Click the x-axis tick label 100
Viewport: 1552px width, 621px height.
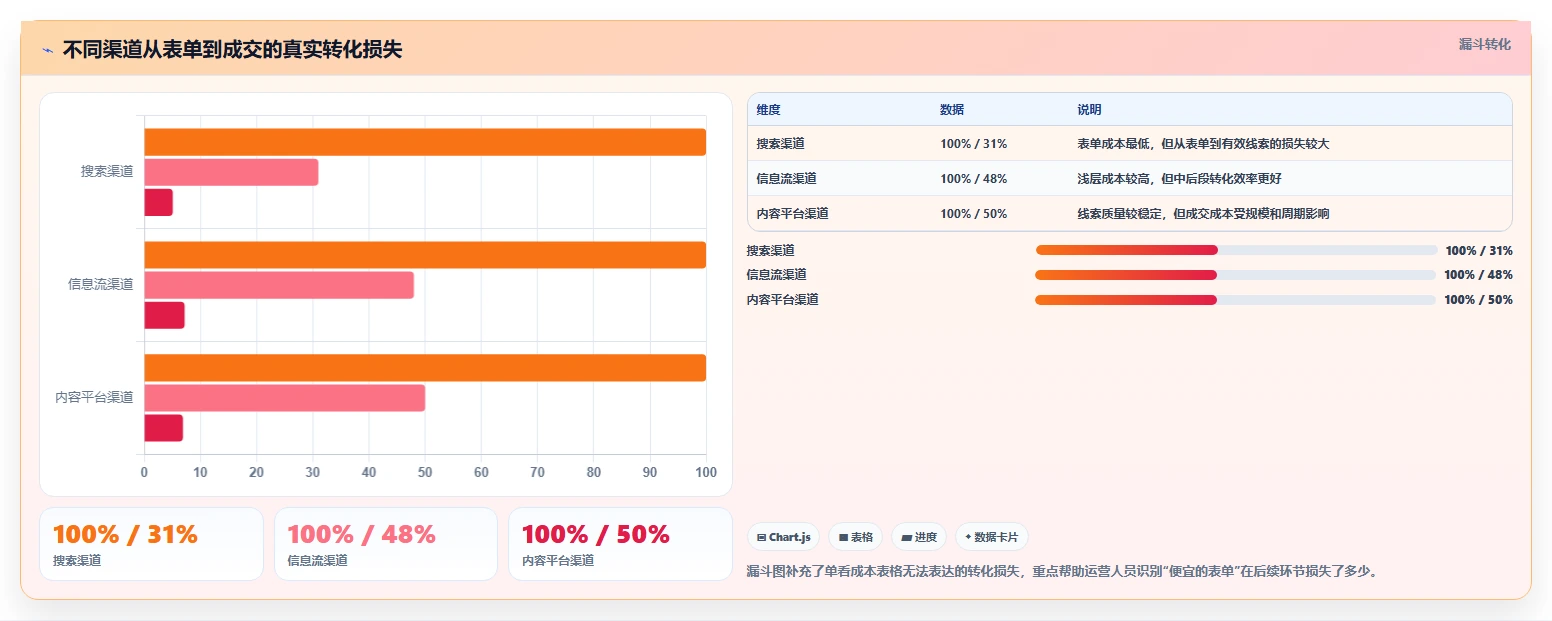[706, 472]
